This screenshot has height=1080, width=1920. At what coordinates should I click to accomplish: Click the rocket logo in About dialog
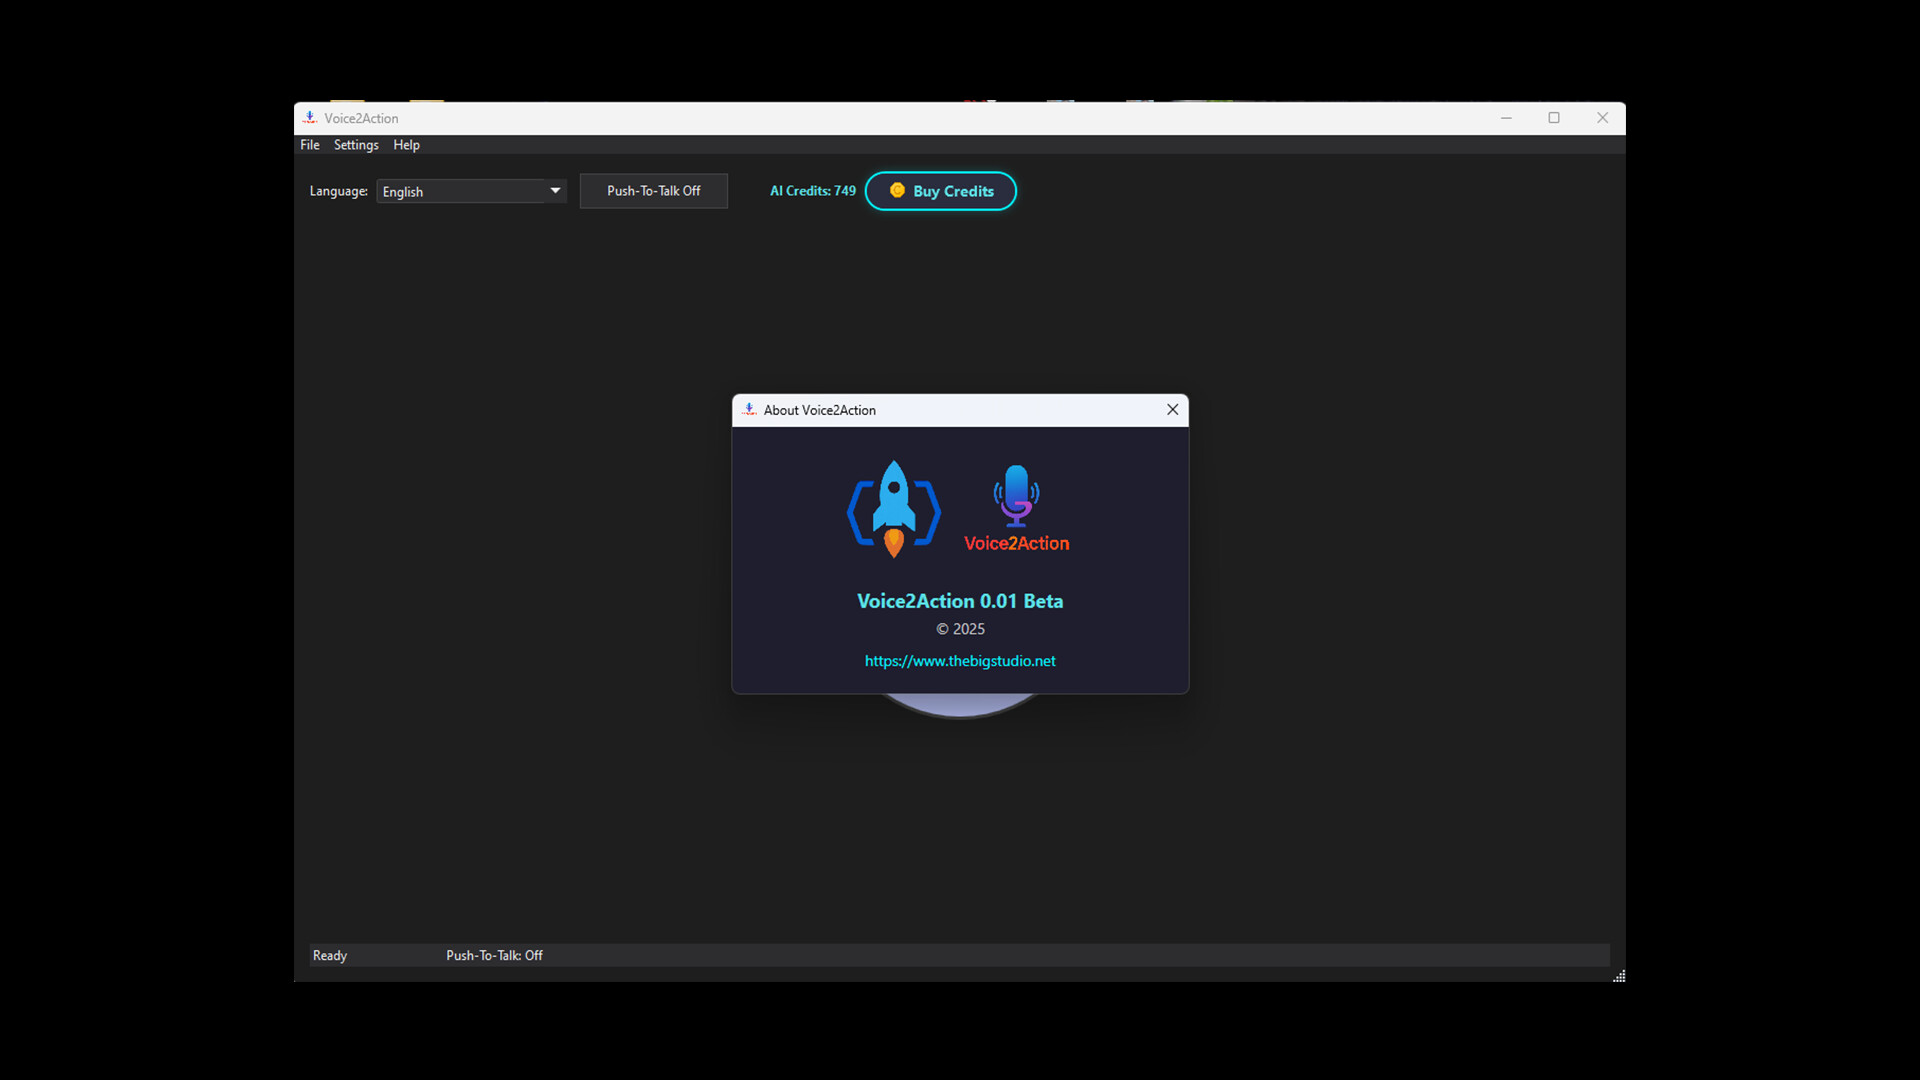894,508
